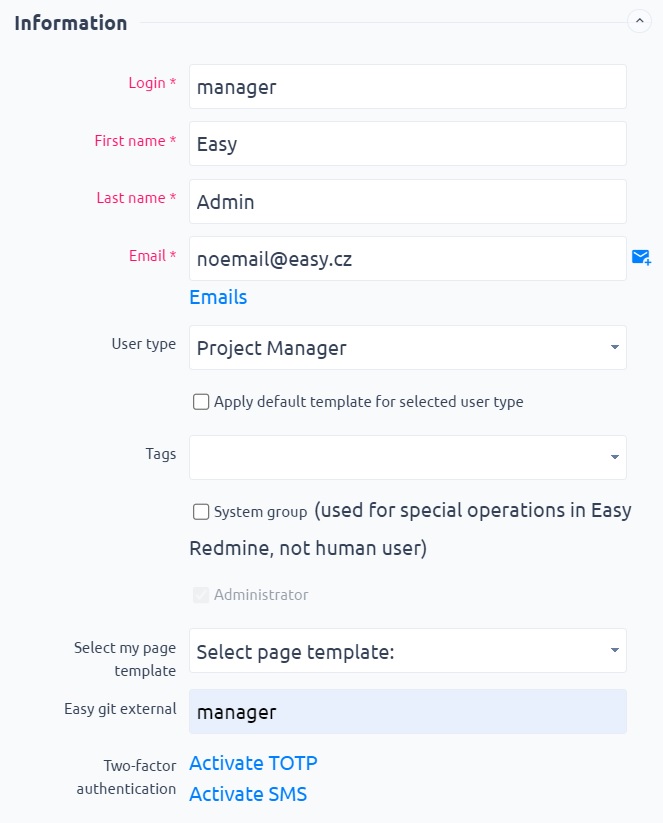This screenshot has width=663, height=823.
Task: Click the disabled Administrator checkbox
Action: click(201, 595)
